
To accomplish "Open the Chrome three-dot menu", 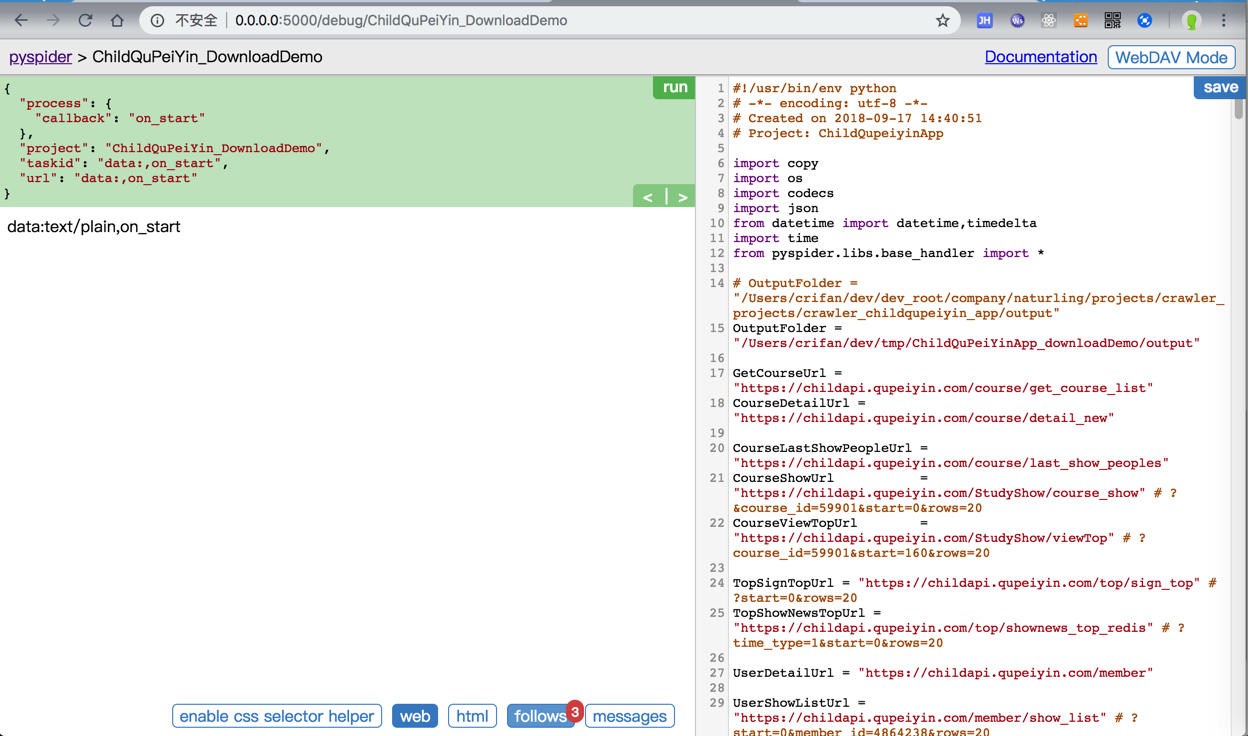I will (1223, 20).
